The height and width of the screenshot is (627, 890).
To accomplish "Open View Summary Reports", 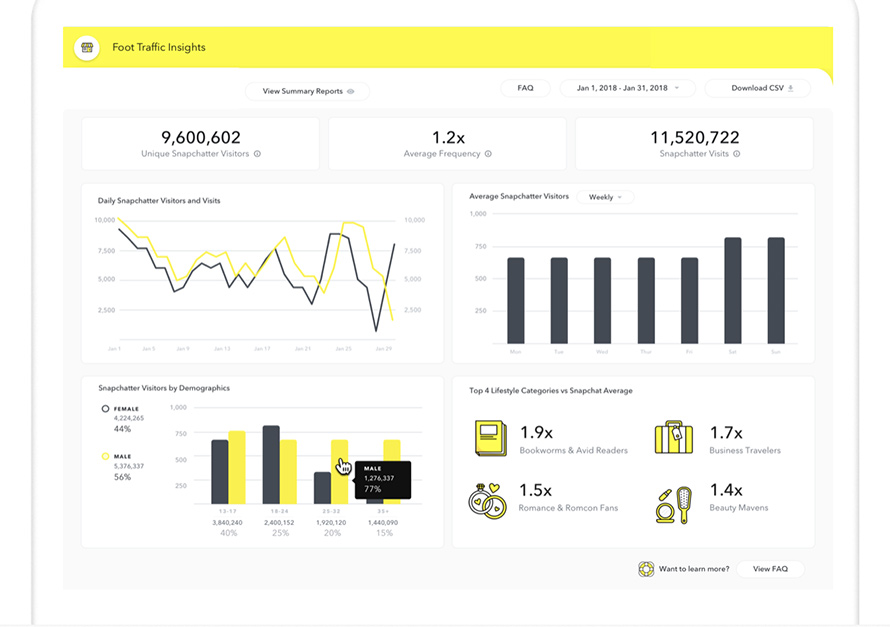I will point(308,91).
